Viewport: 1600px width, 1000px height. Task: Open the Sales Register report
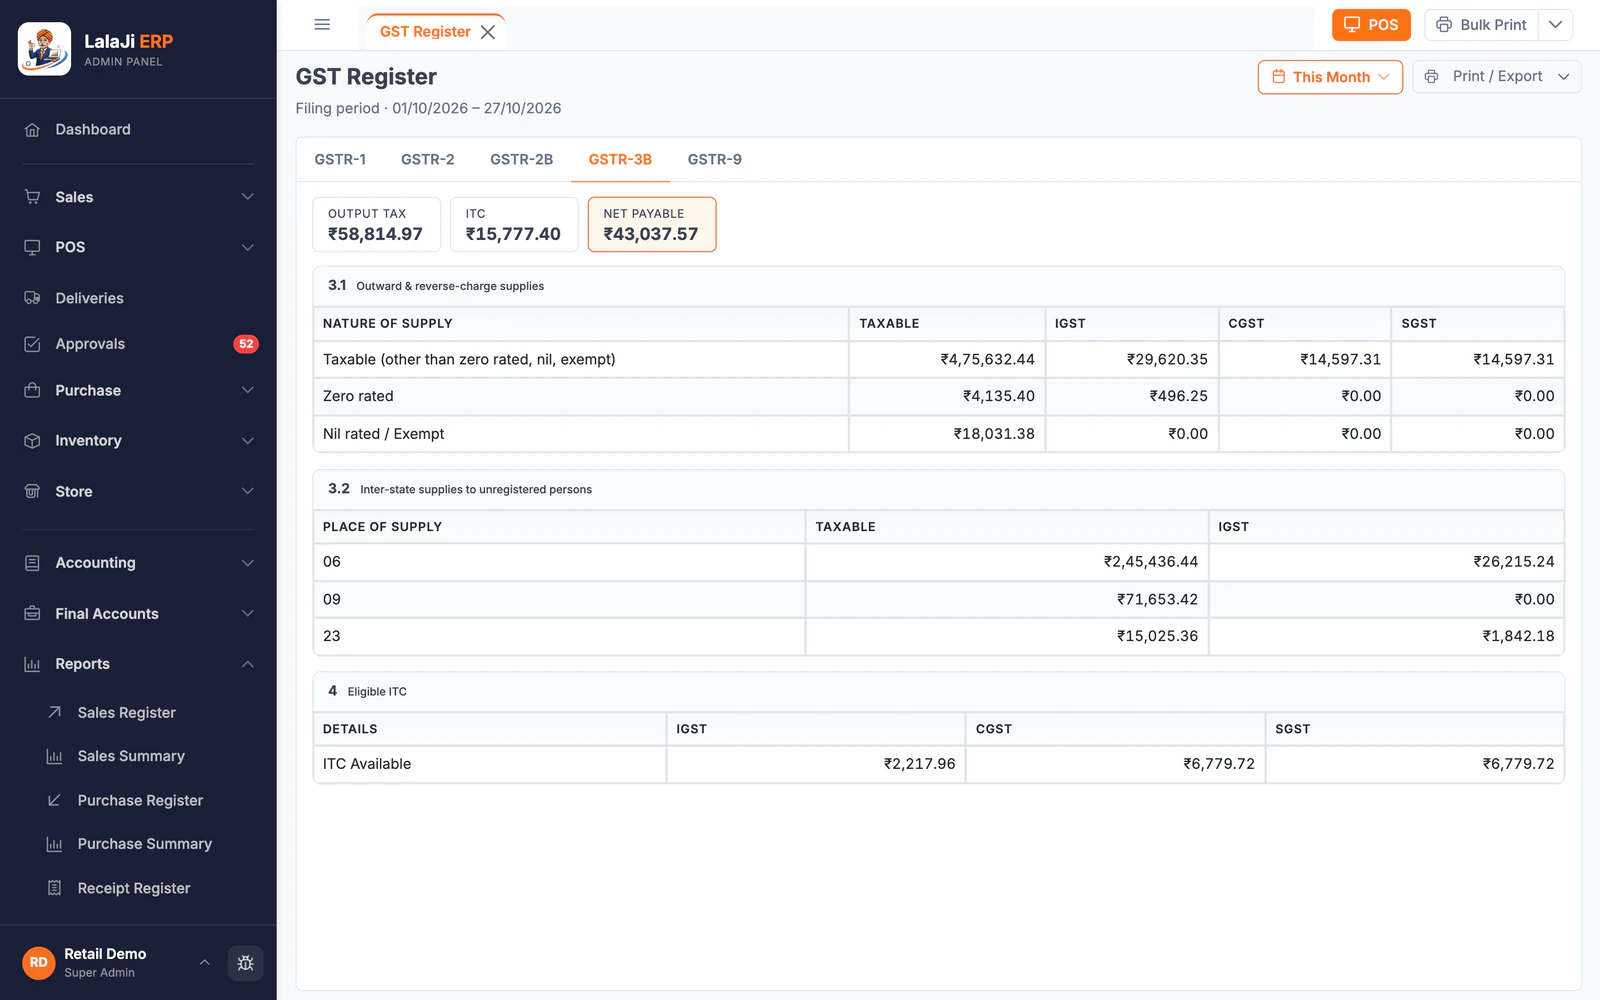[x=127, y=713]
